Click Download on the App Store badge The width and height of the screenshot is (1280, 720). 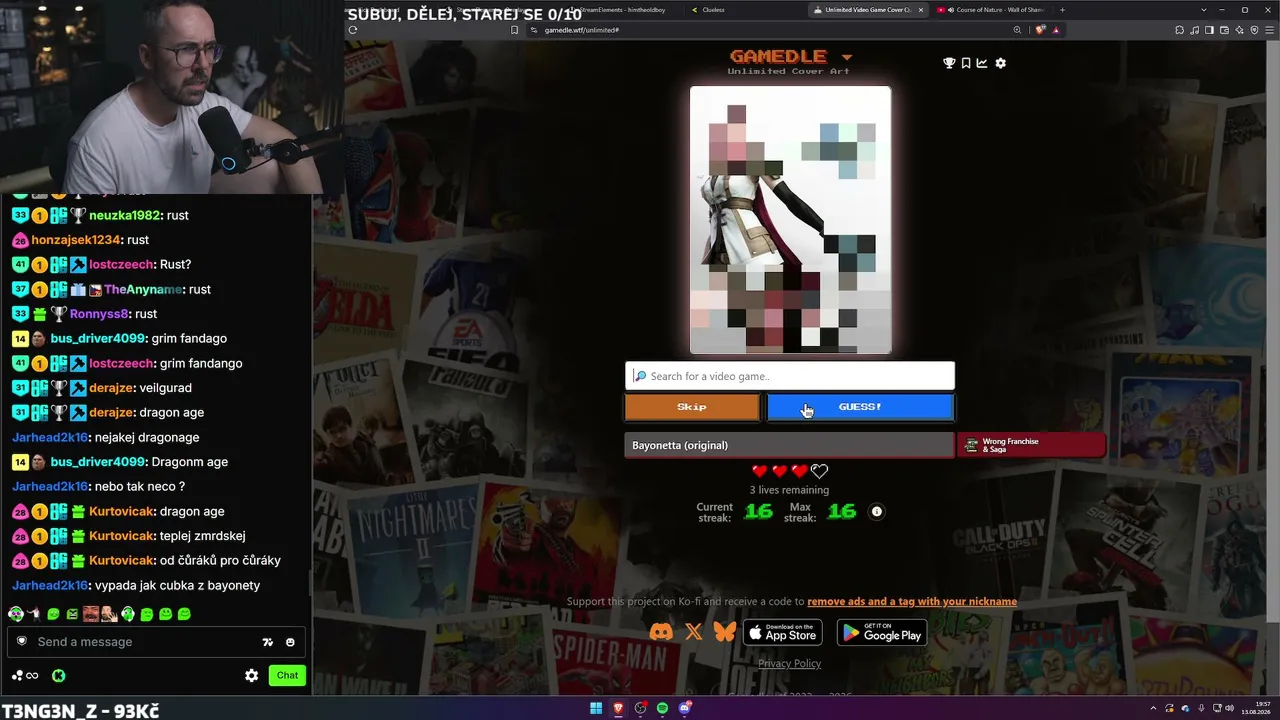(783, 632)
